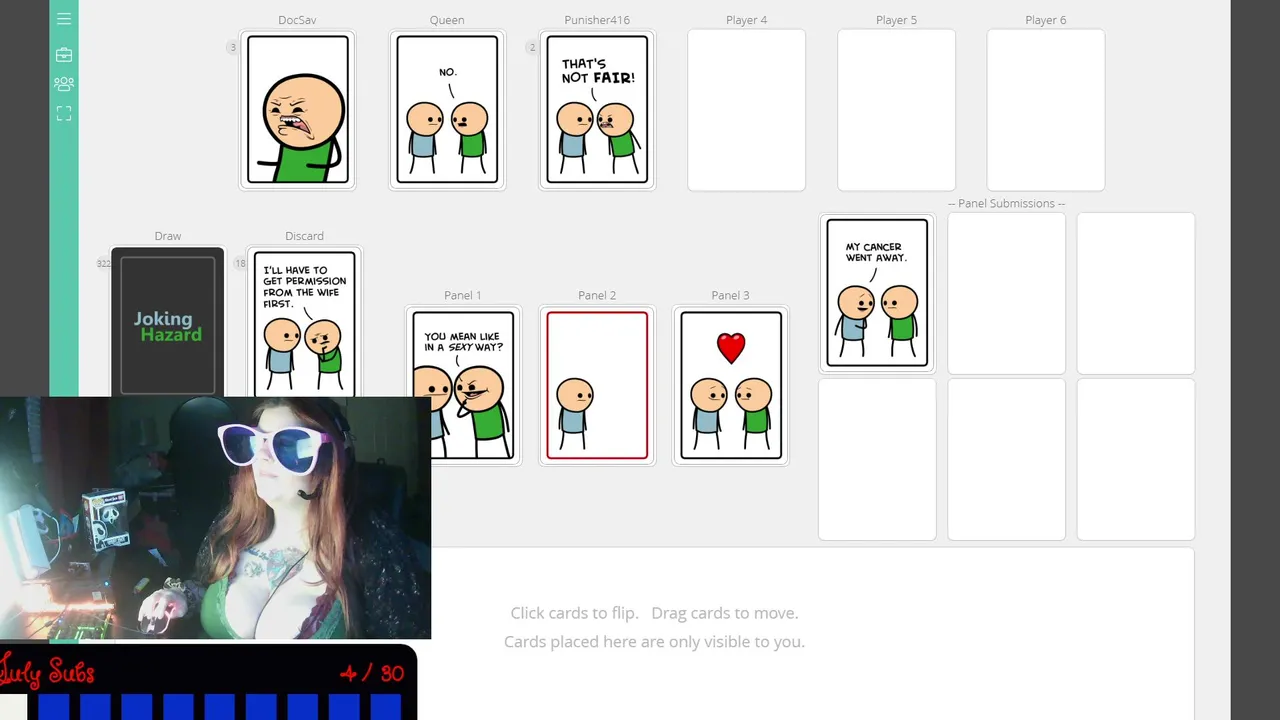Click the empty Player 5 card slot
The width and height of the screenshot is (1280, 720).
896,110
